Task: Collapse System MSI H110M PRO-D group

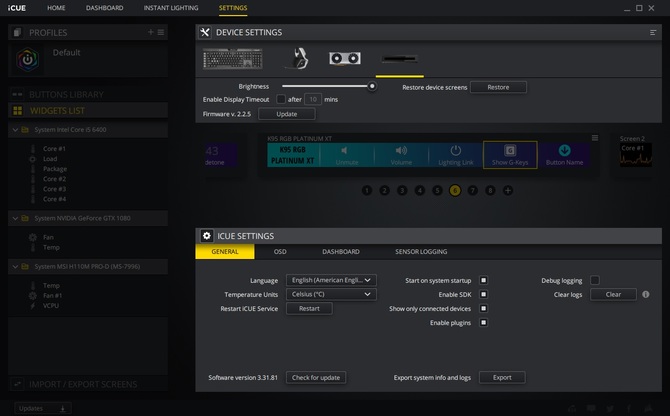Action: click(x=15, y=267)
